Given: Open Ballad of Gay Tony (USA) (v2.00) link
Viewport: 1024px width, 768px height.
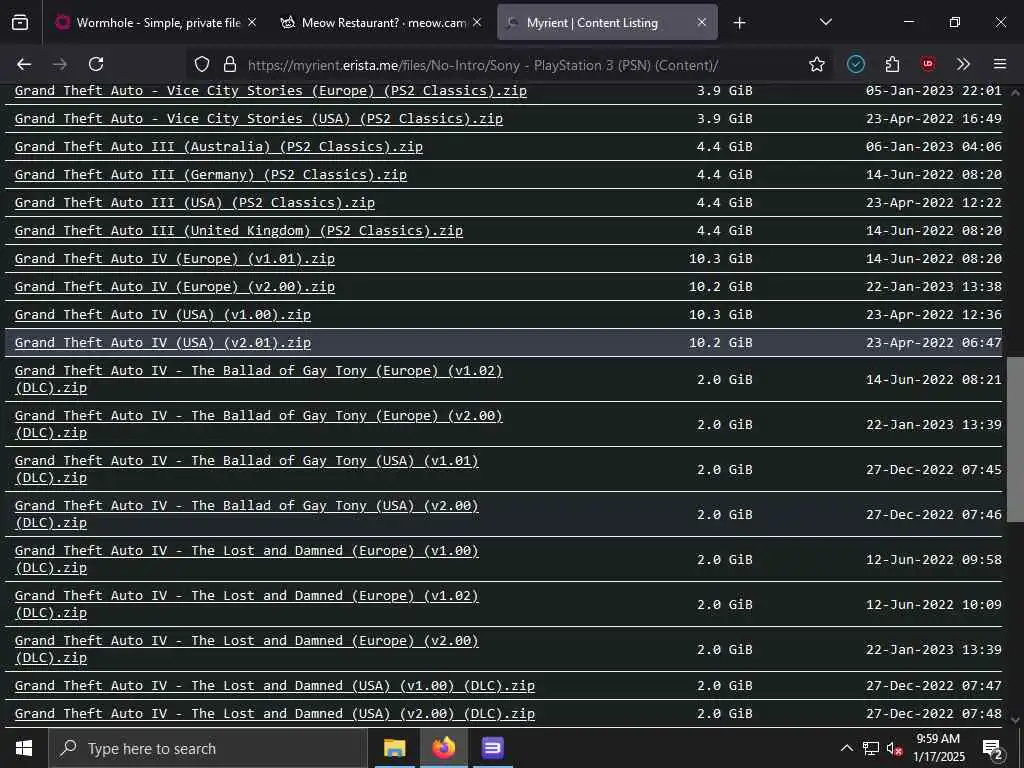Looking at the screenshot, I should pyautogui.click(x=246, y=515).
